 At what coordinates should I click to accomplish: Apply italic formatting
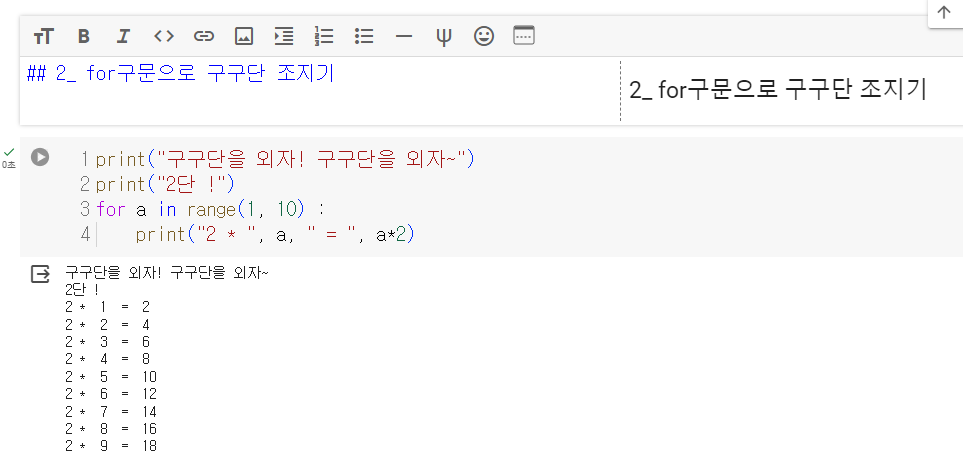(x=123, y=36)
